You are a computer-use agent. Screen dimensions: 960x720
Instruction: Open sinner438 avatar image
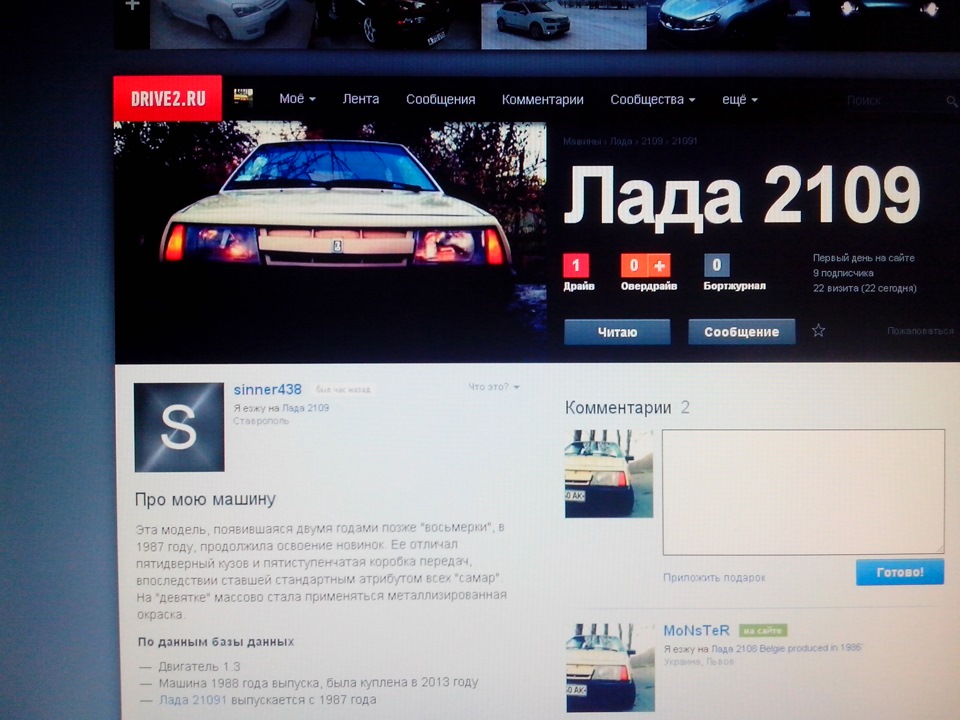[x=179, y=427]
